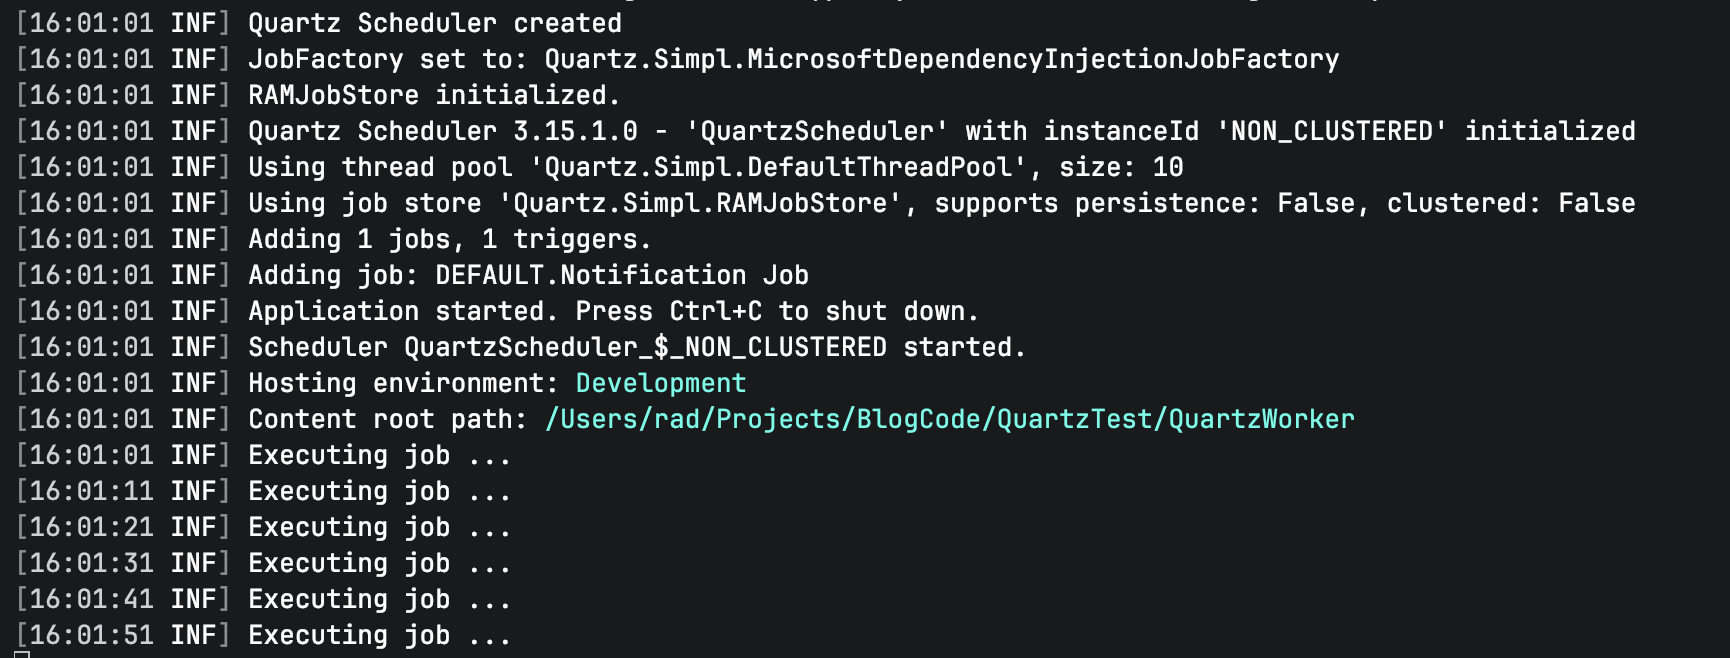Click the 'Adding 1 jobs, 1 triggers.' line
This screenshot has height=658, width=1730.
(449, 239)
